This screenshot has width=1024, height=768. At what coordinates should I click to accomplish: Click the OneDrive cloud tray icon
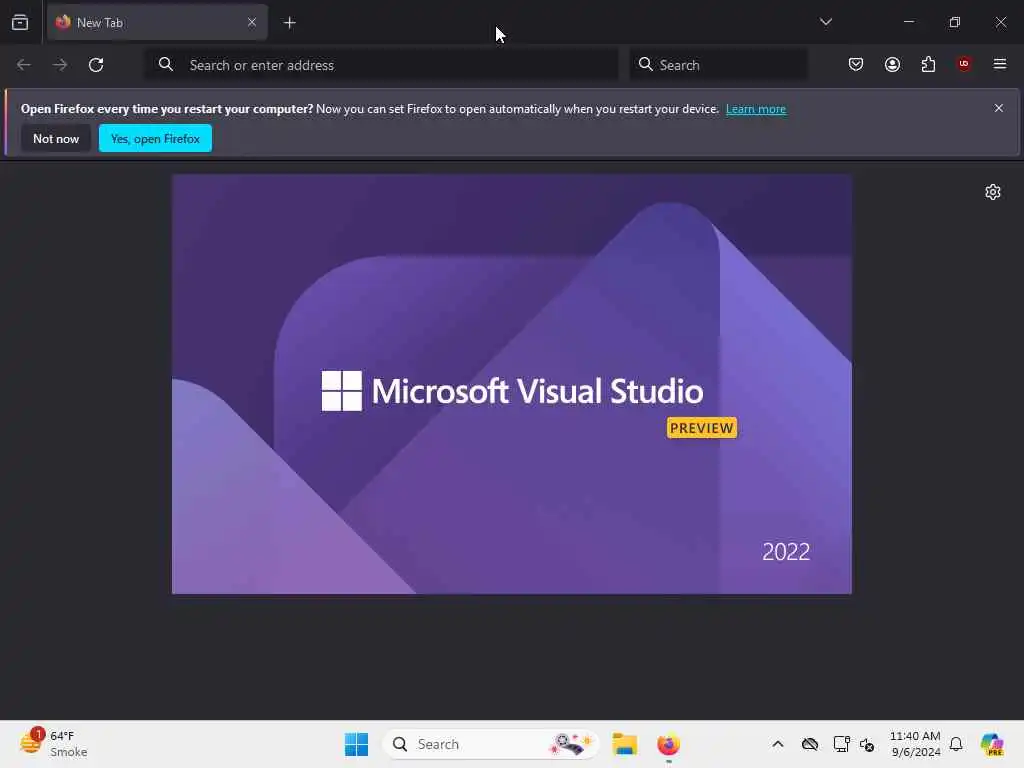(x=810, y=744)
